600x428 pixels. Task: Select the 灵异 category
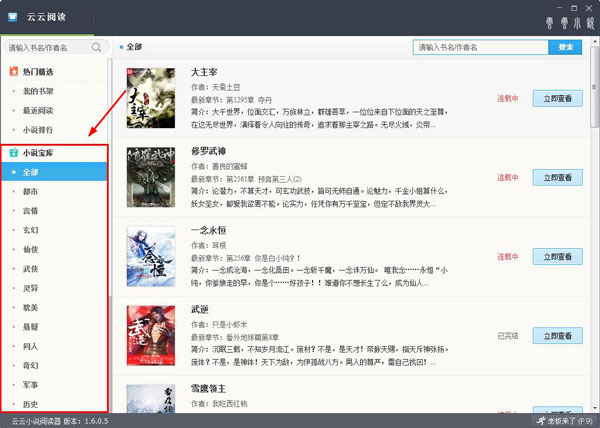[31, 288]
